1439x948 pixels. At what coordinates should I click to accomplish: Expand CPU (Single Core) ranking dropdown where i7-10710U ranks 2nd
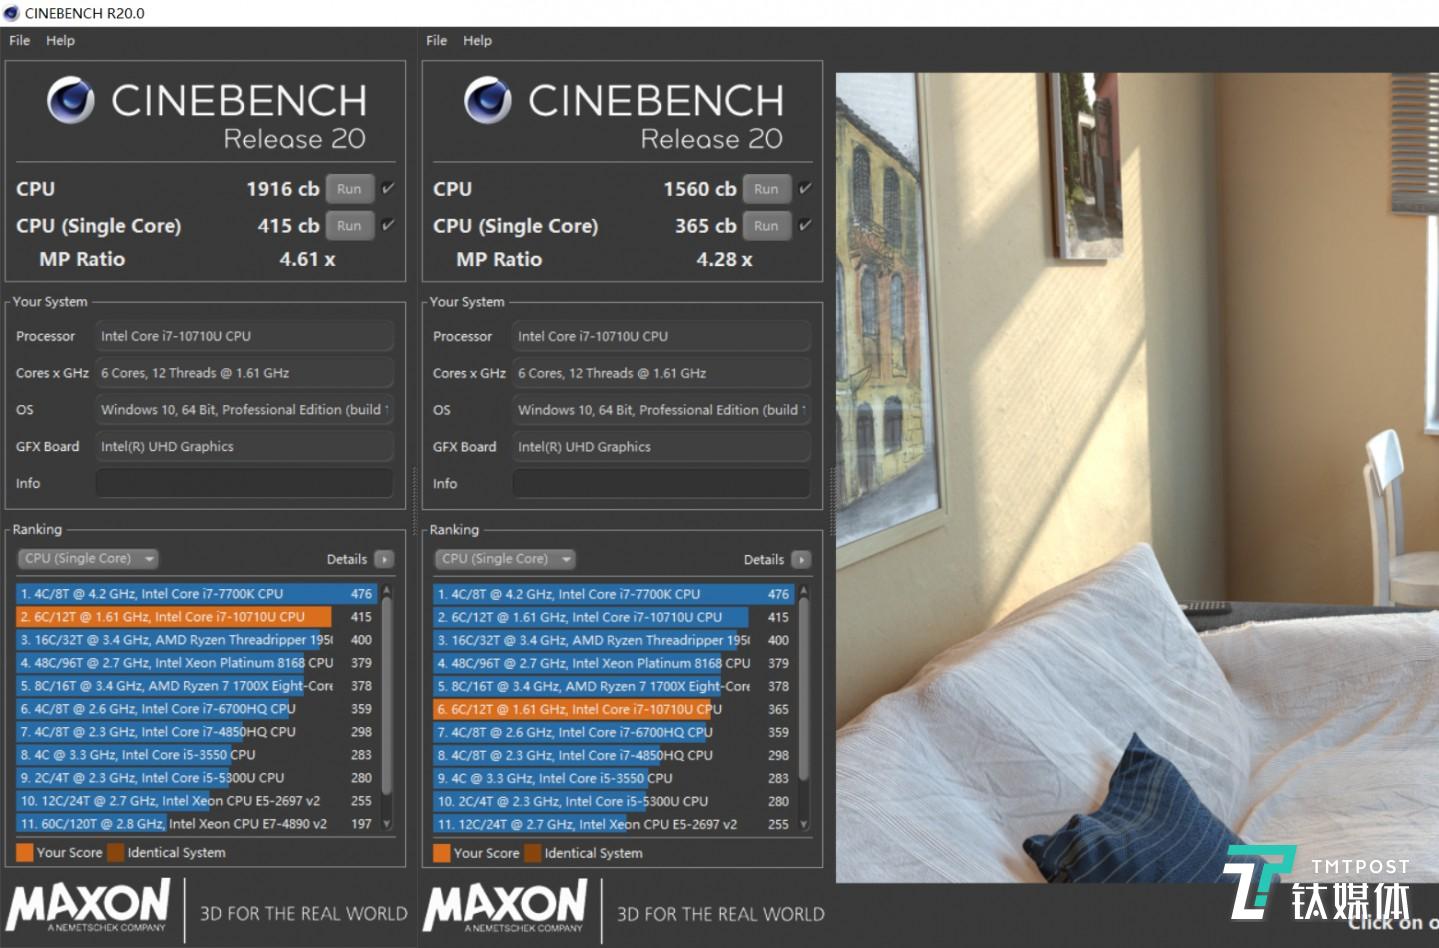coord(89,559)
